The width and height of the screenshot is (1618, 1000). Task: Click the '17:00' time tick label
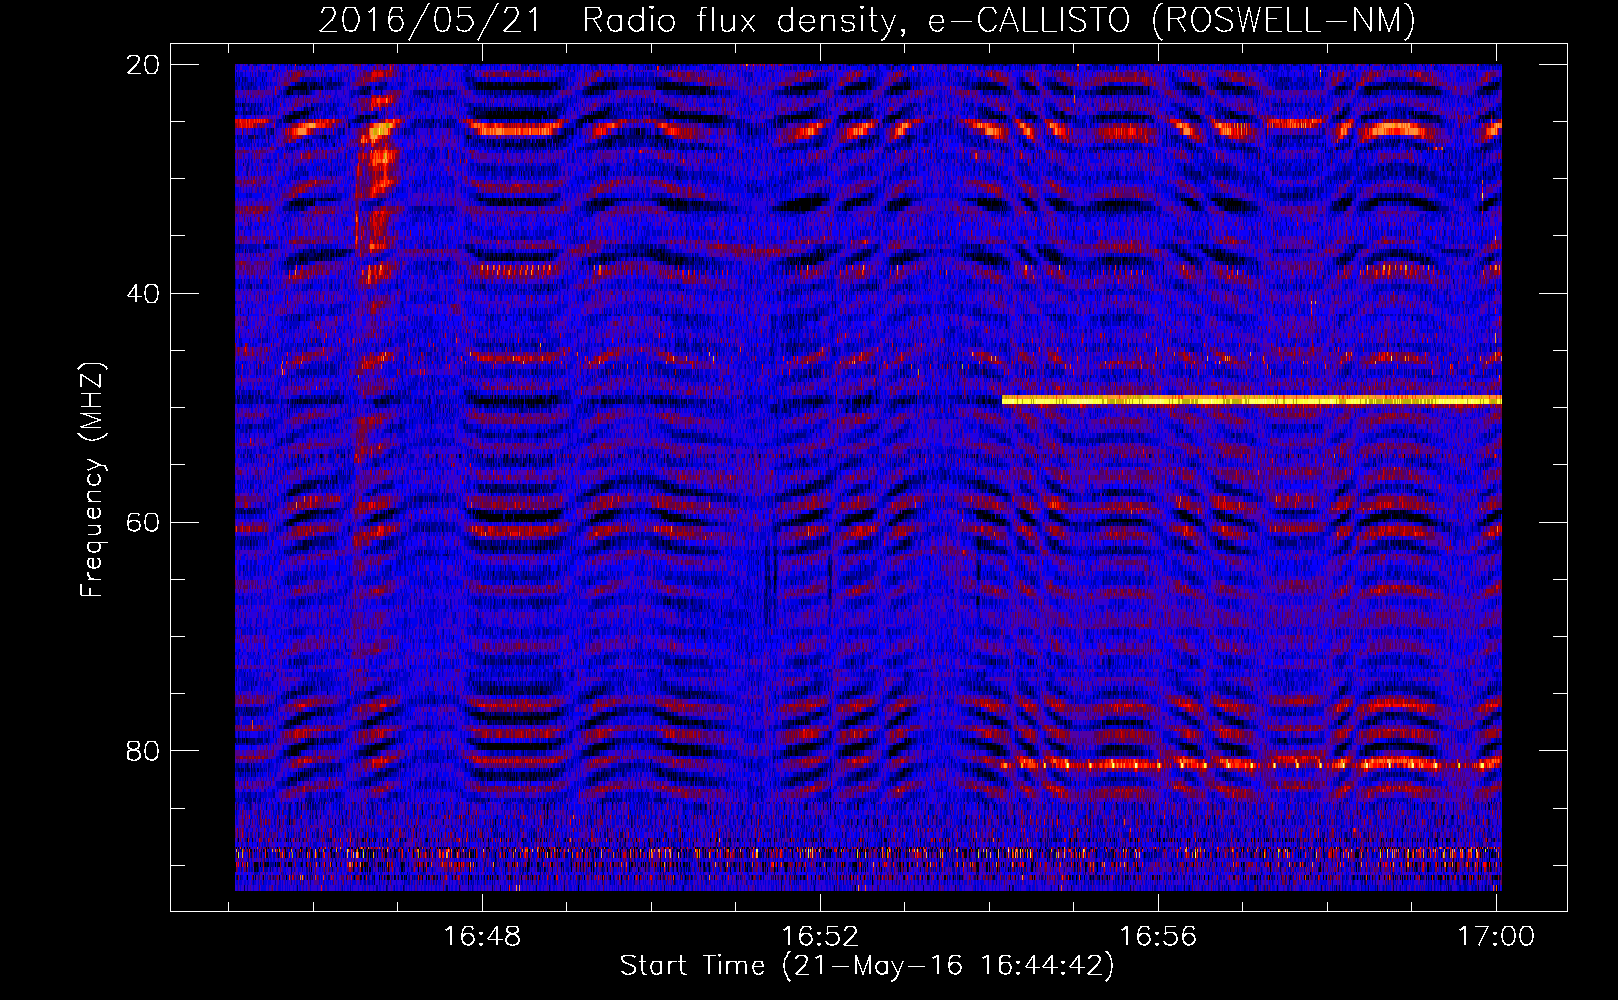(x=1496, y=937)
